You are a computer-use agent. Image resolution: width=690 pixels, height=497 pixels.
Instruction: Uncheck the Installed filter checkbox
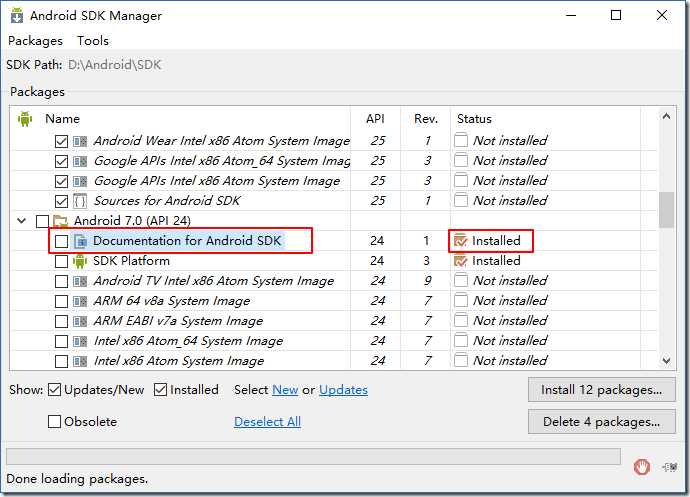(161, 390)
